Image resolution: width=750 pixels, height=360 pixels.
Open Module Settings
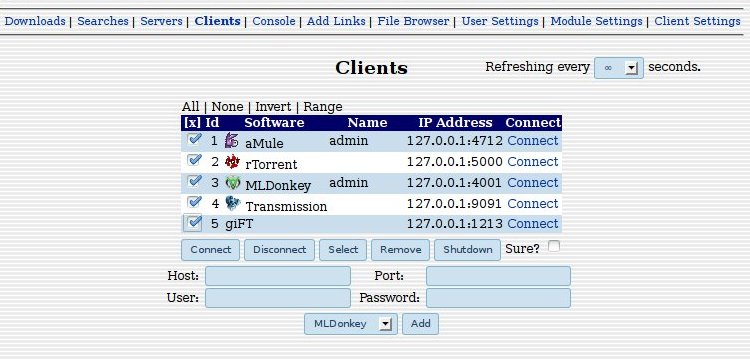pyautogui.click(x=596, y=21)
